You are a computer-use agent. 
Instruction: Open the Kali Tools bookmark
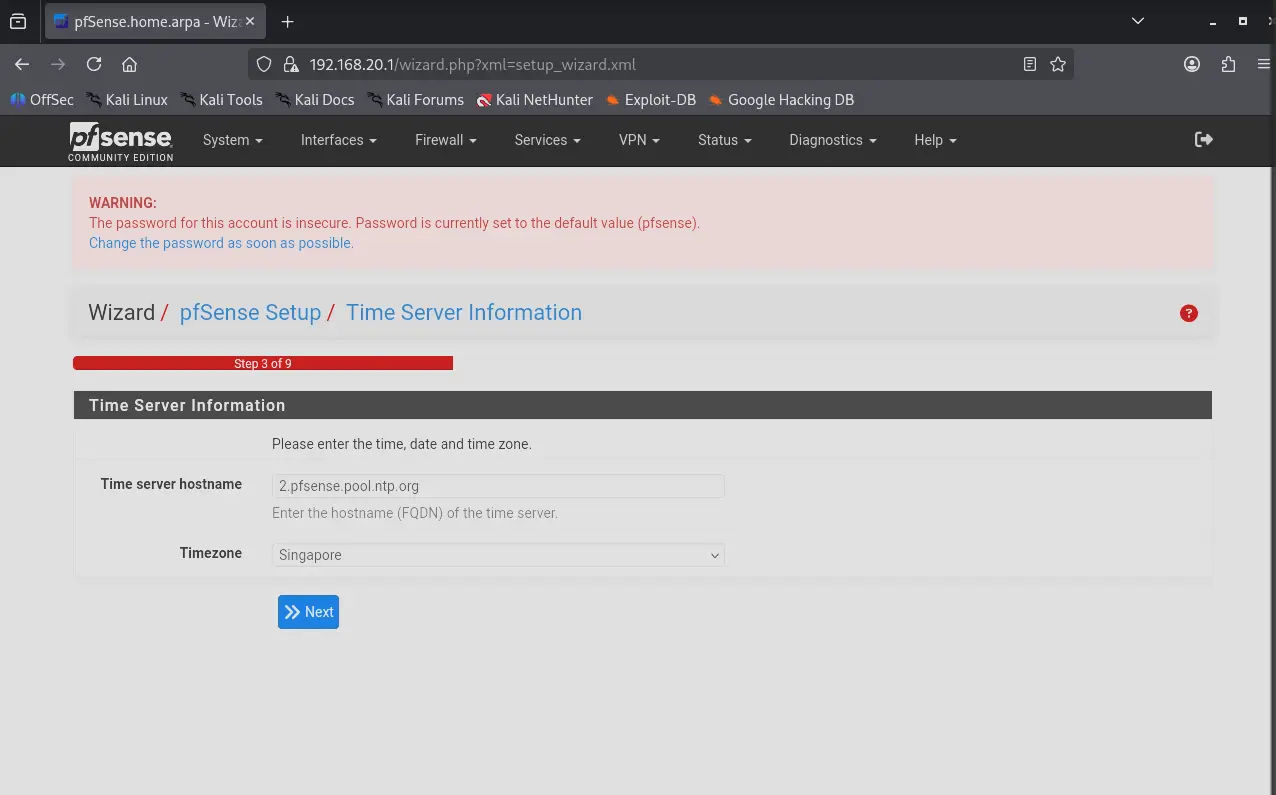222,100
